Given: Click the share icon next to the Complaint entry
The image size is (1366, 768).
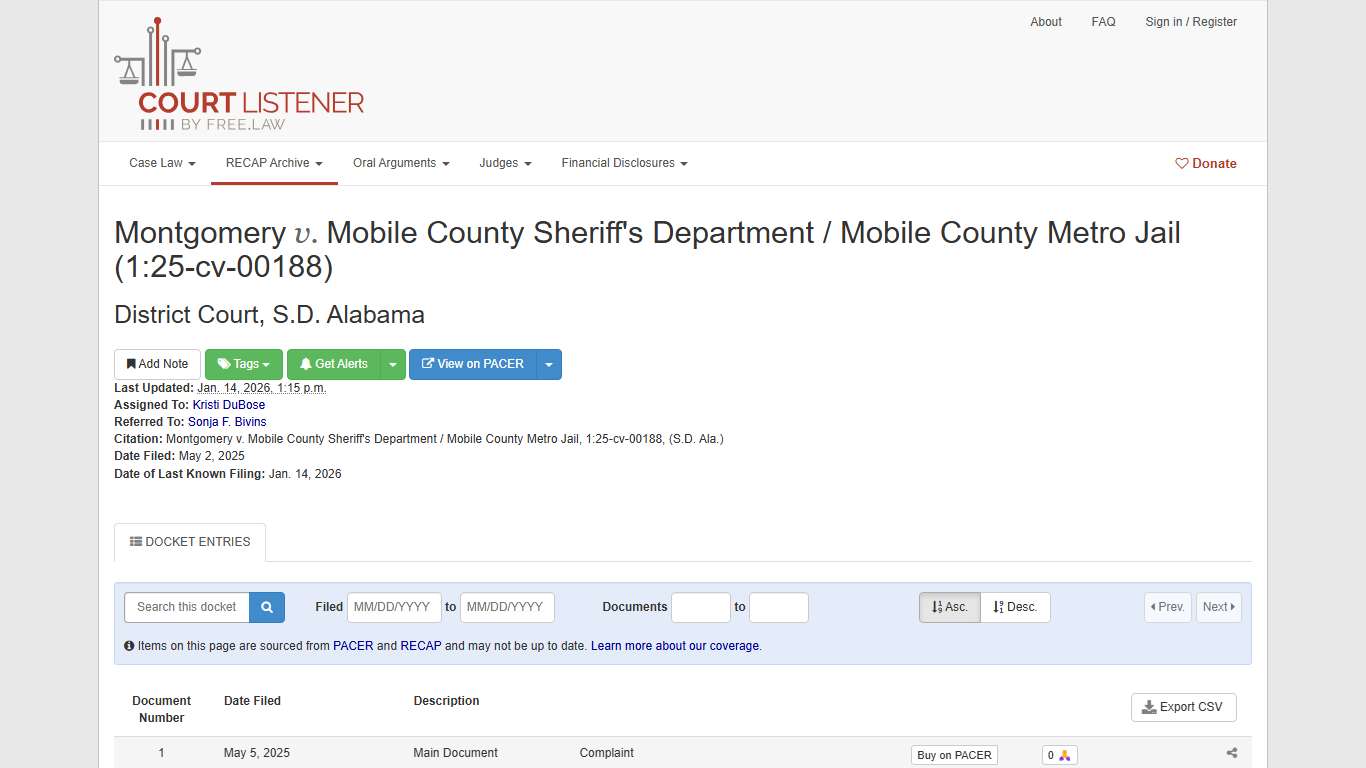Looking at the screenshot, I should (x=1231, y=753).
